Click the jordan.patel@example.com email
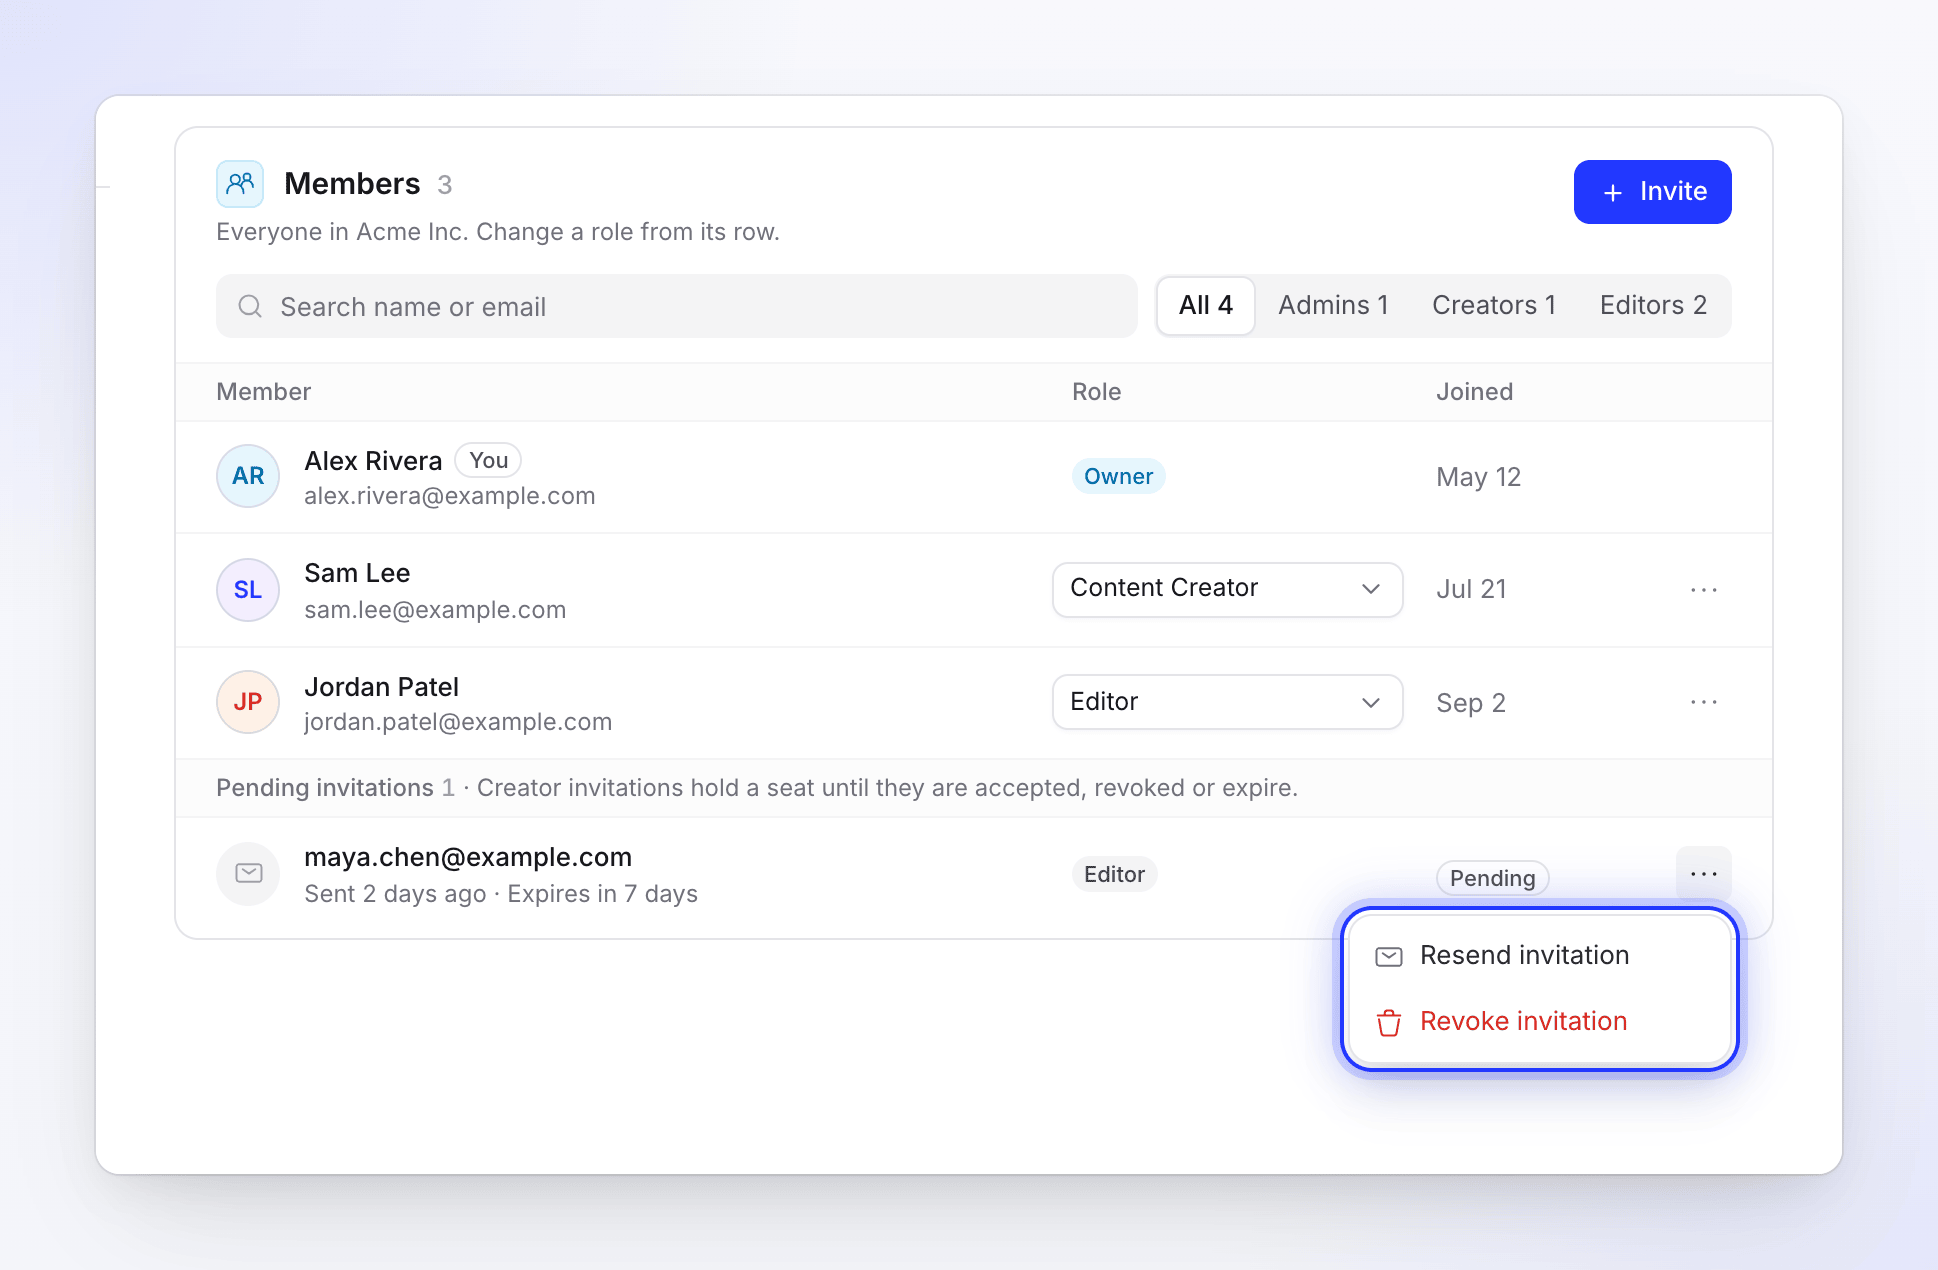 (x=458, y=722)
